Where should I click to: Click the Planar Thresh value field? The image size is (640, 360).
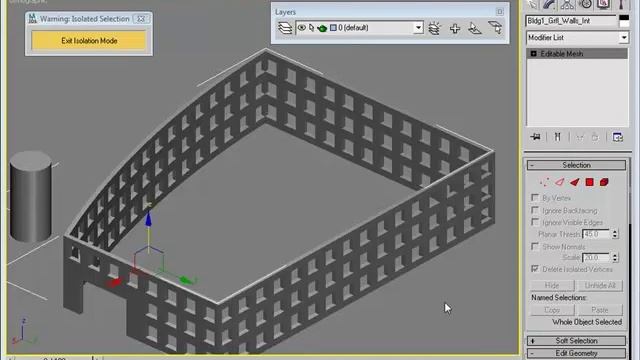click(596, 234)
